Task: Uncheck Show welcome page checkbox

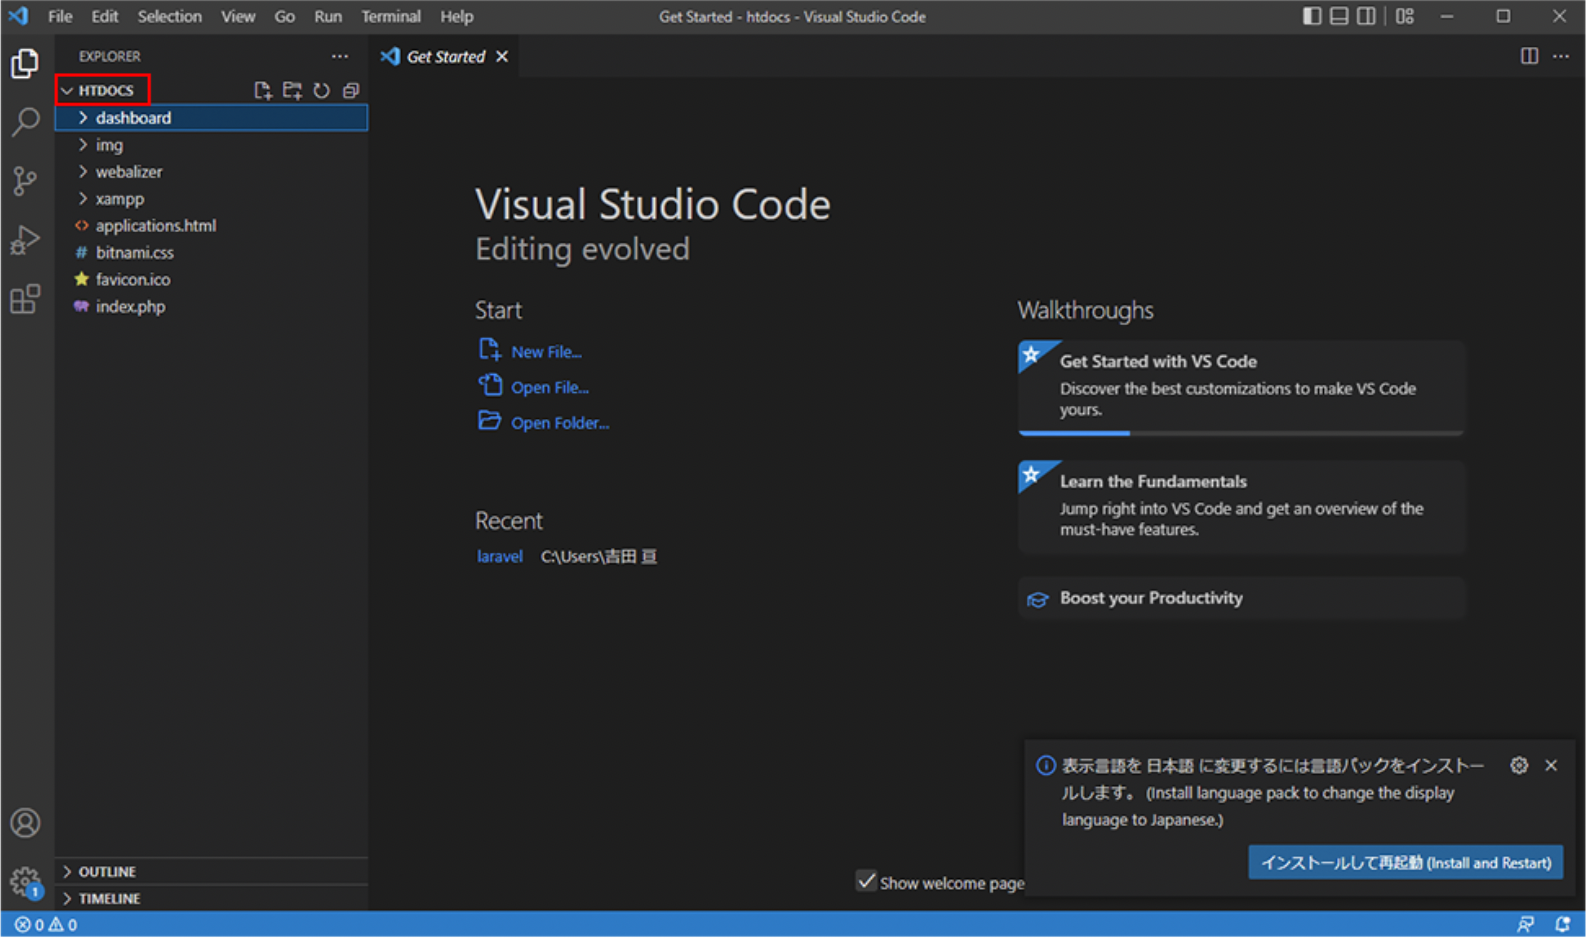Action: (866, 882)
